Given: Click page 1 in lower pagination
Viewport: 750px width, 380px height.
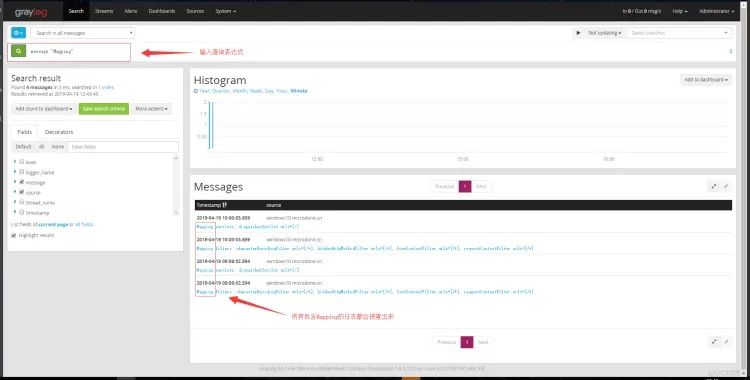Looking at the screenshot, I should pyautogui.click(x=467, y=342).
